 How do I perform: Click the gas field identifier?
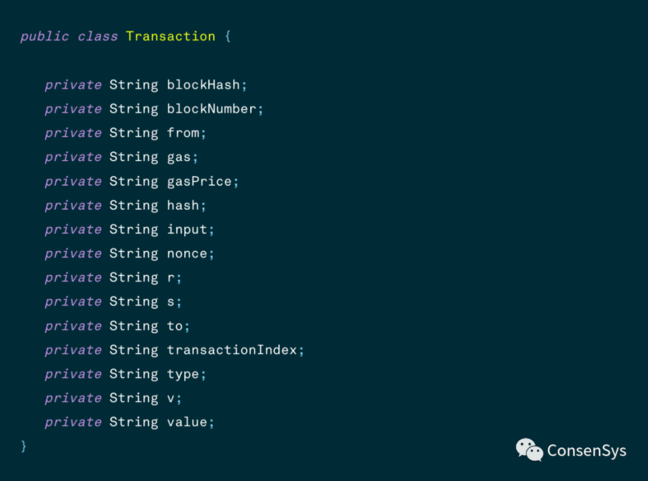click(179, 157)
